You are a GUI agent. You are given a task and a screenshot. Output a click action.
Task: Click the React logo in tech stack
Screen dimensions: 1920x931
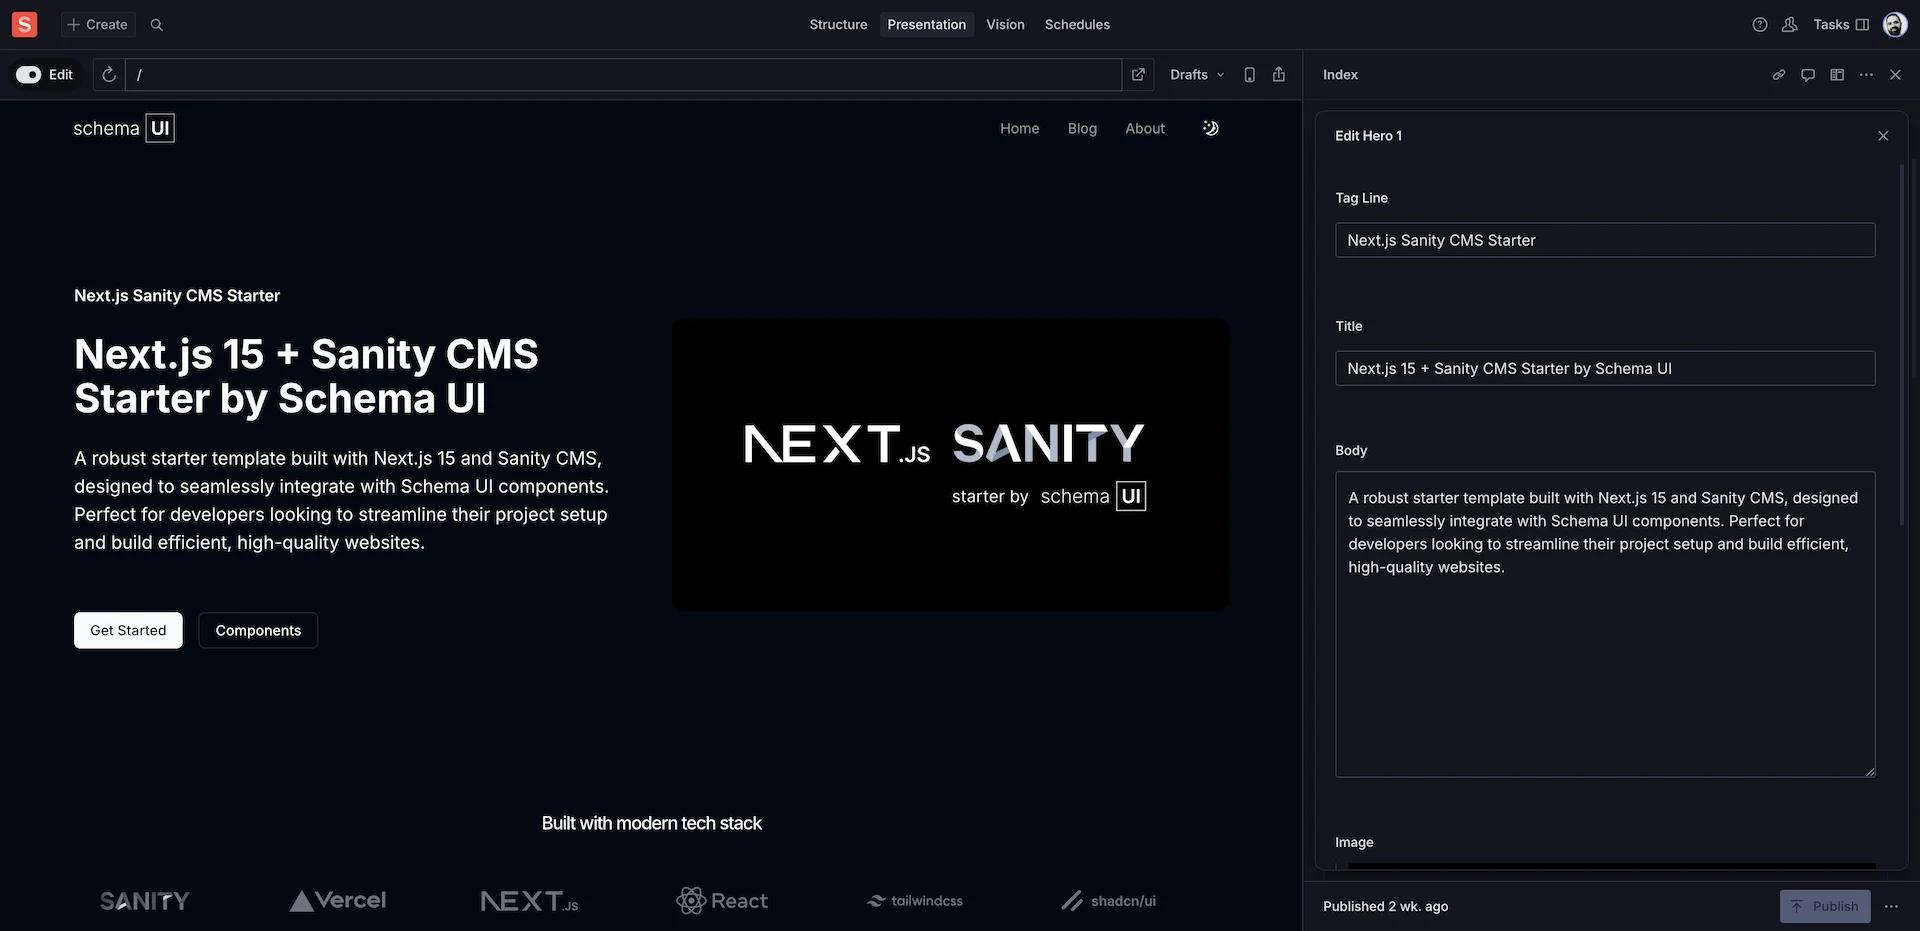722,901
